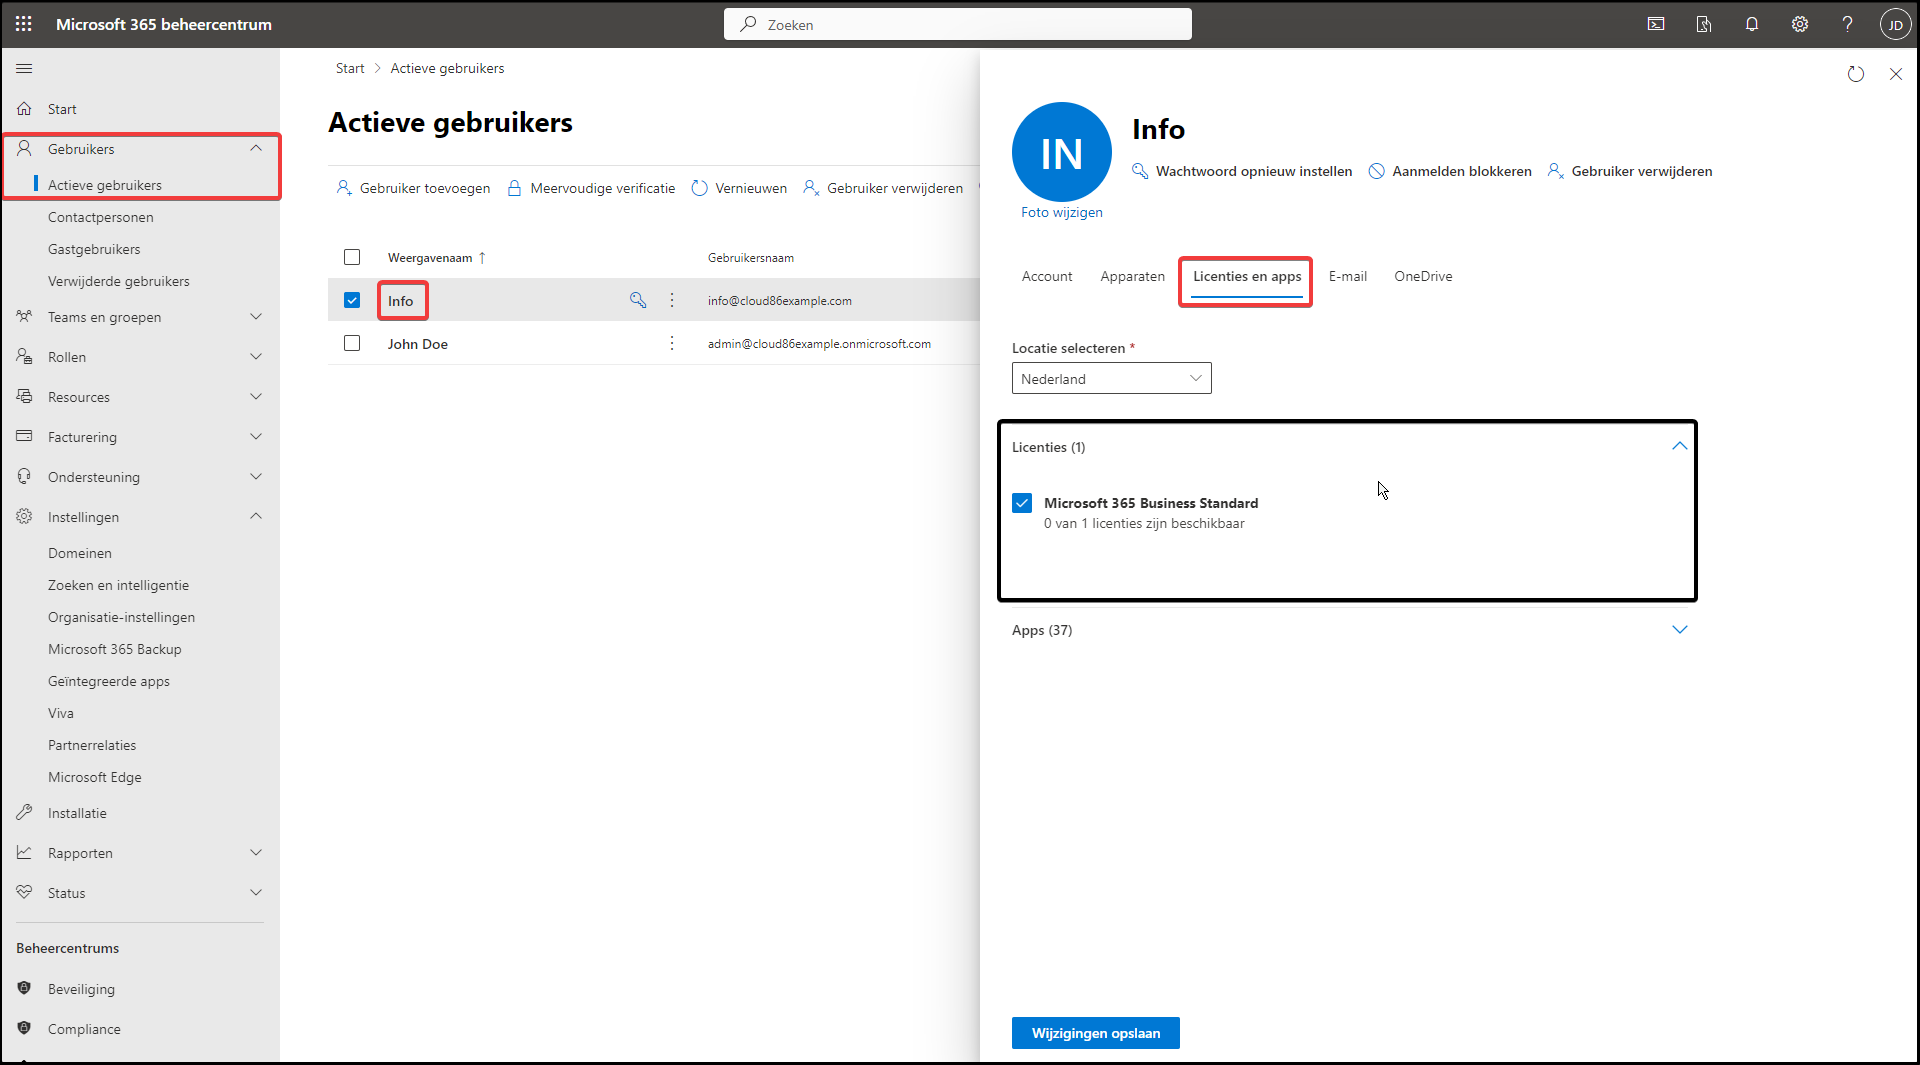Switch to the E-mail tab
1920x1065 pixels.
[x=1348, y=277]
